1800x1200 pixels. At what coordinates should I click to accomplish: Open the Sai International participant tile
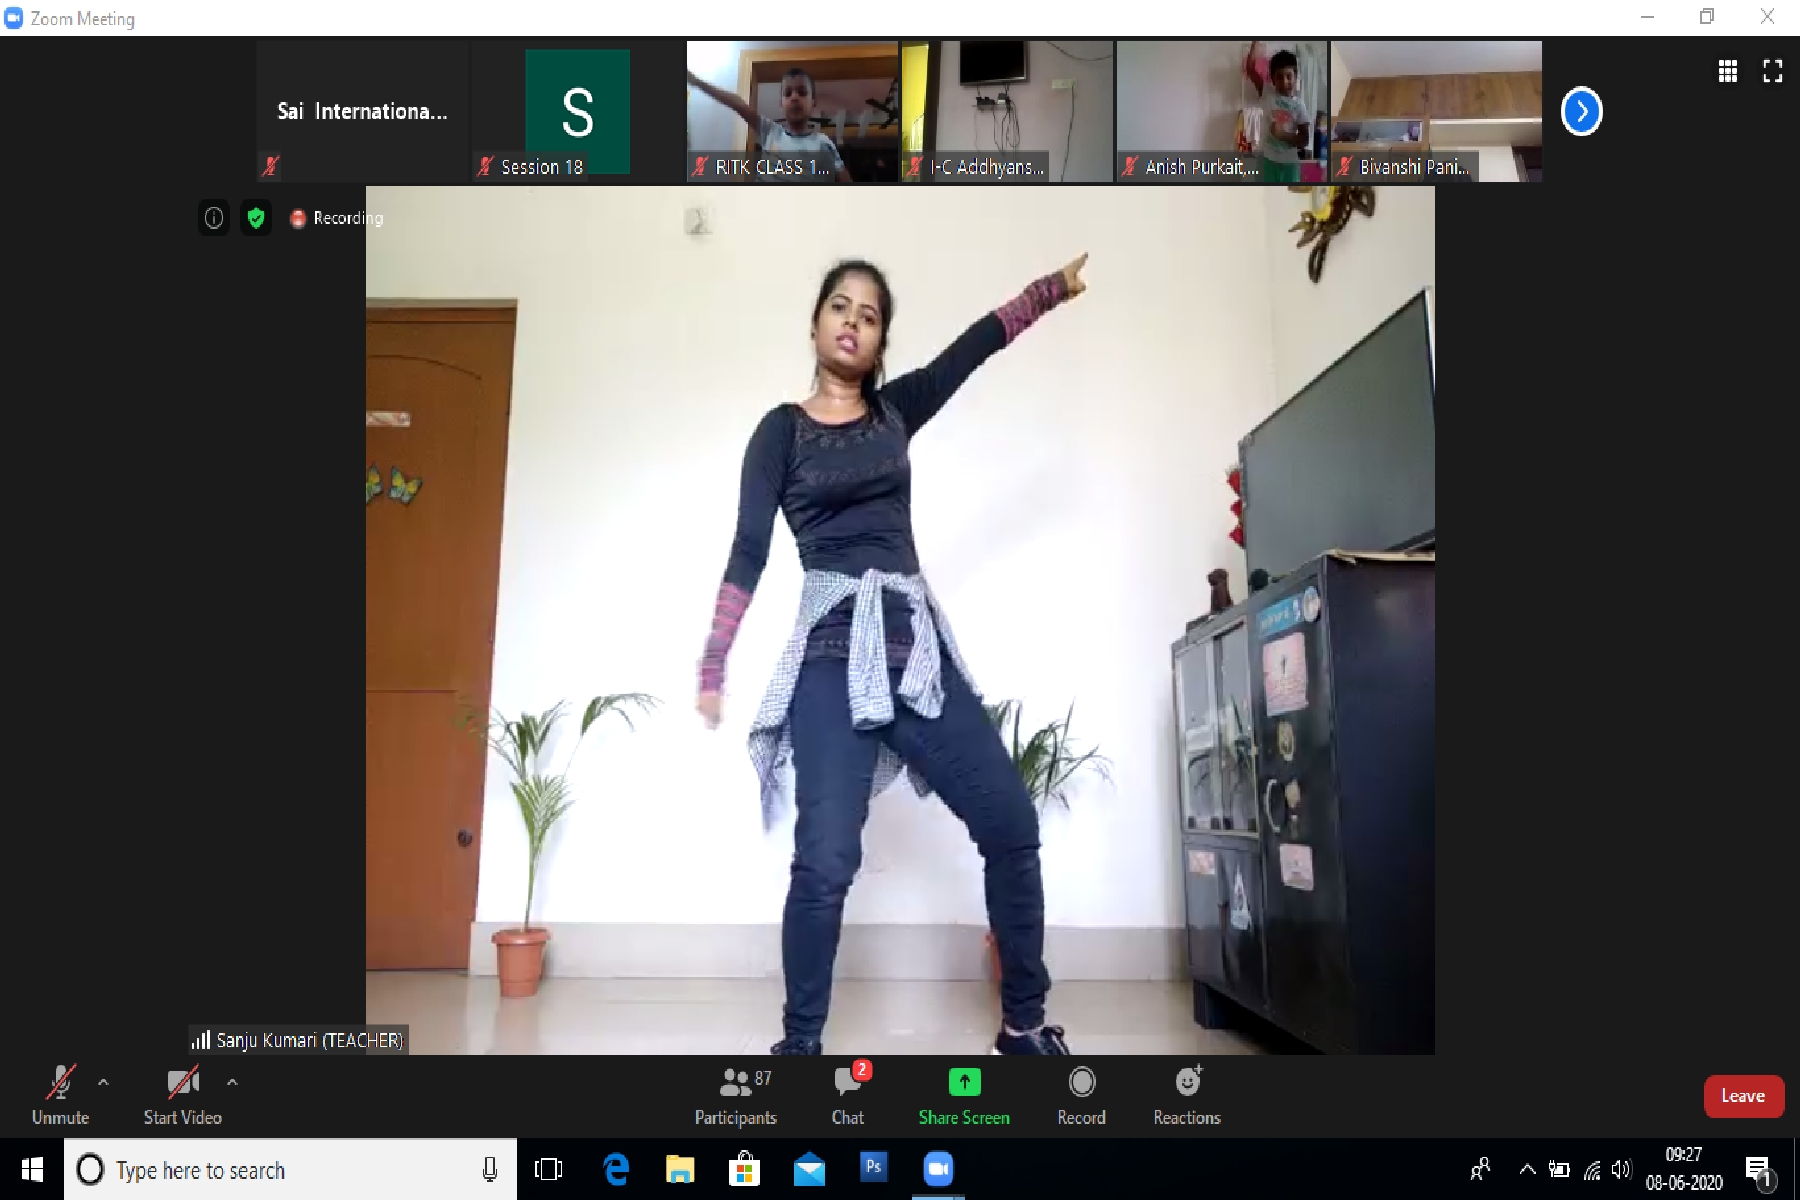(362, 111)
